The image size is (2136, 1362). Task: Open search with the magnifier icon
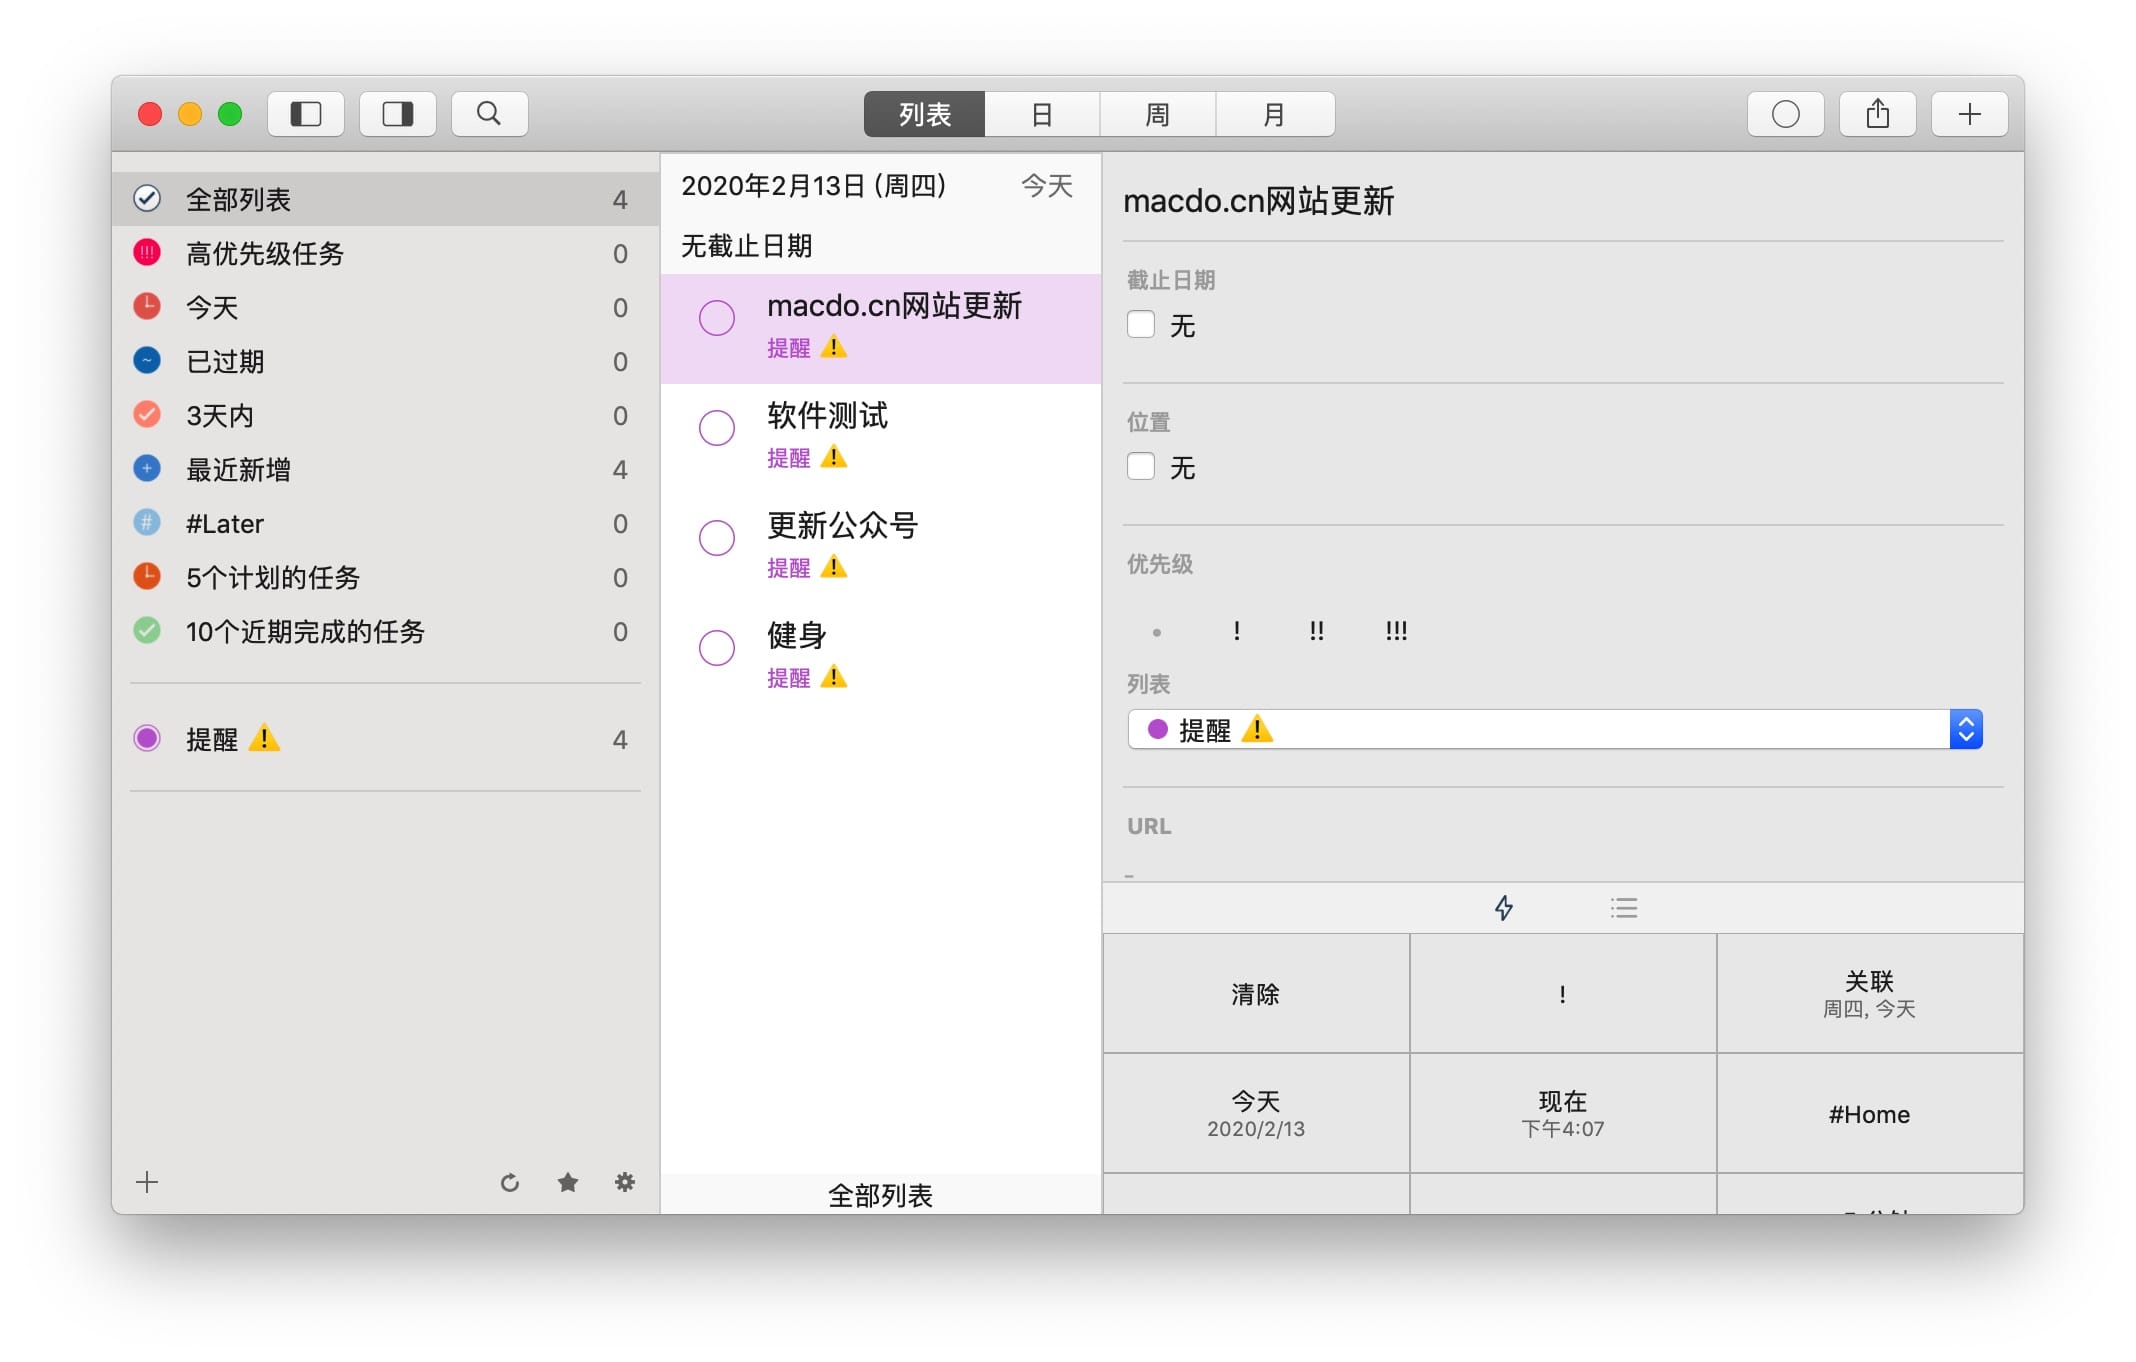[489, 114]
